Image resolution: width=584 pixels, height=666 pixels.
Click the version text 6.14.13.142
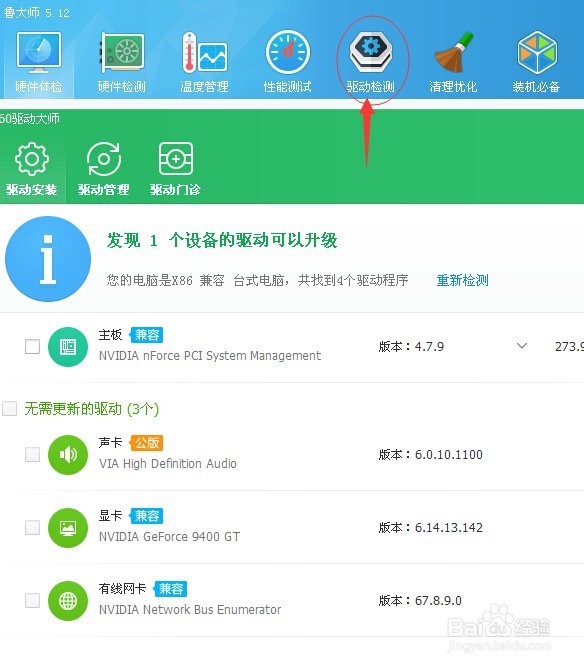(449, 528)
